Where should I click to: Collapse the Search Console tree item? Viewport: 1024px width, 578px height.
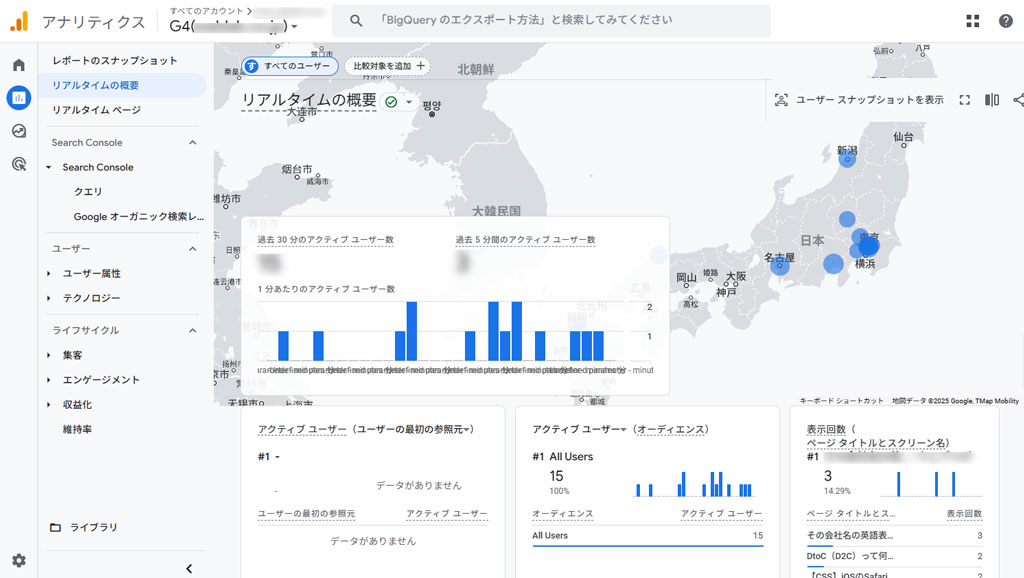pos(49,167)
